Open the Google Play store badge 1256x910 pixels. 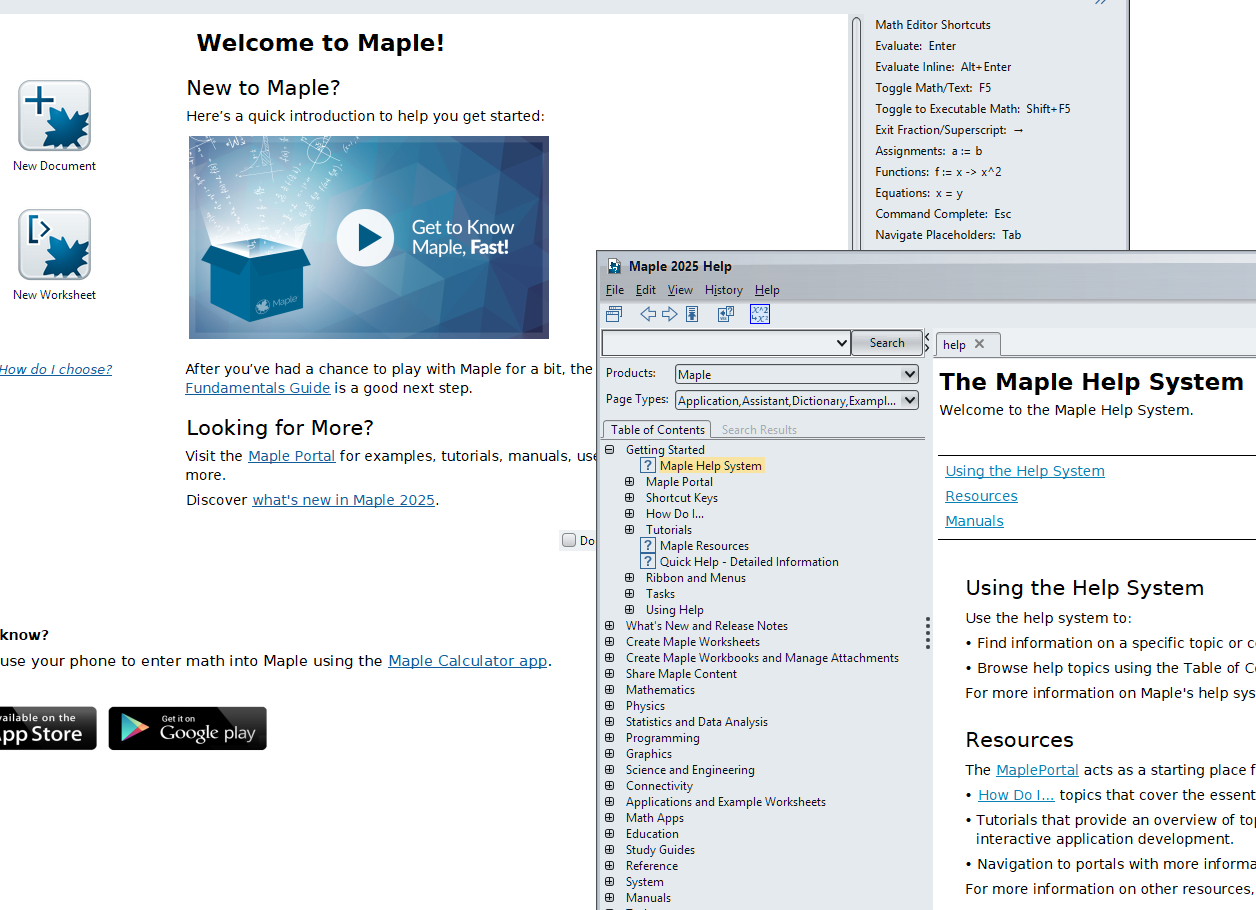pos(188,728)
